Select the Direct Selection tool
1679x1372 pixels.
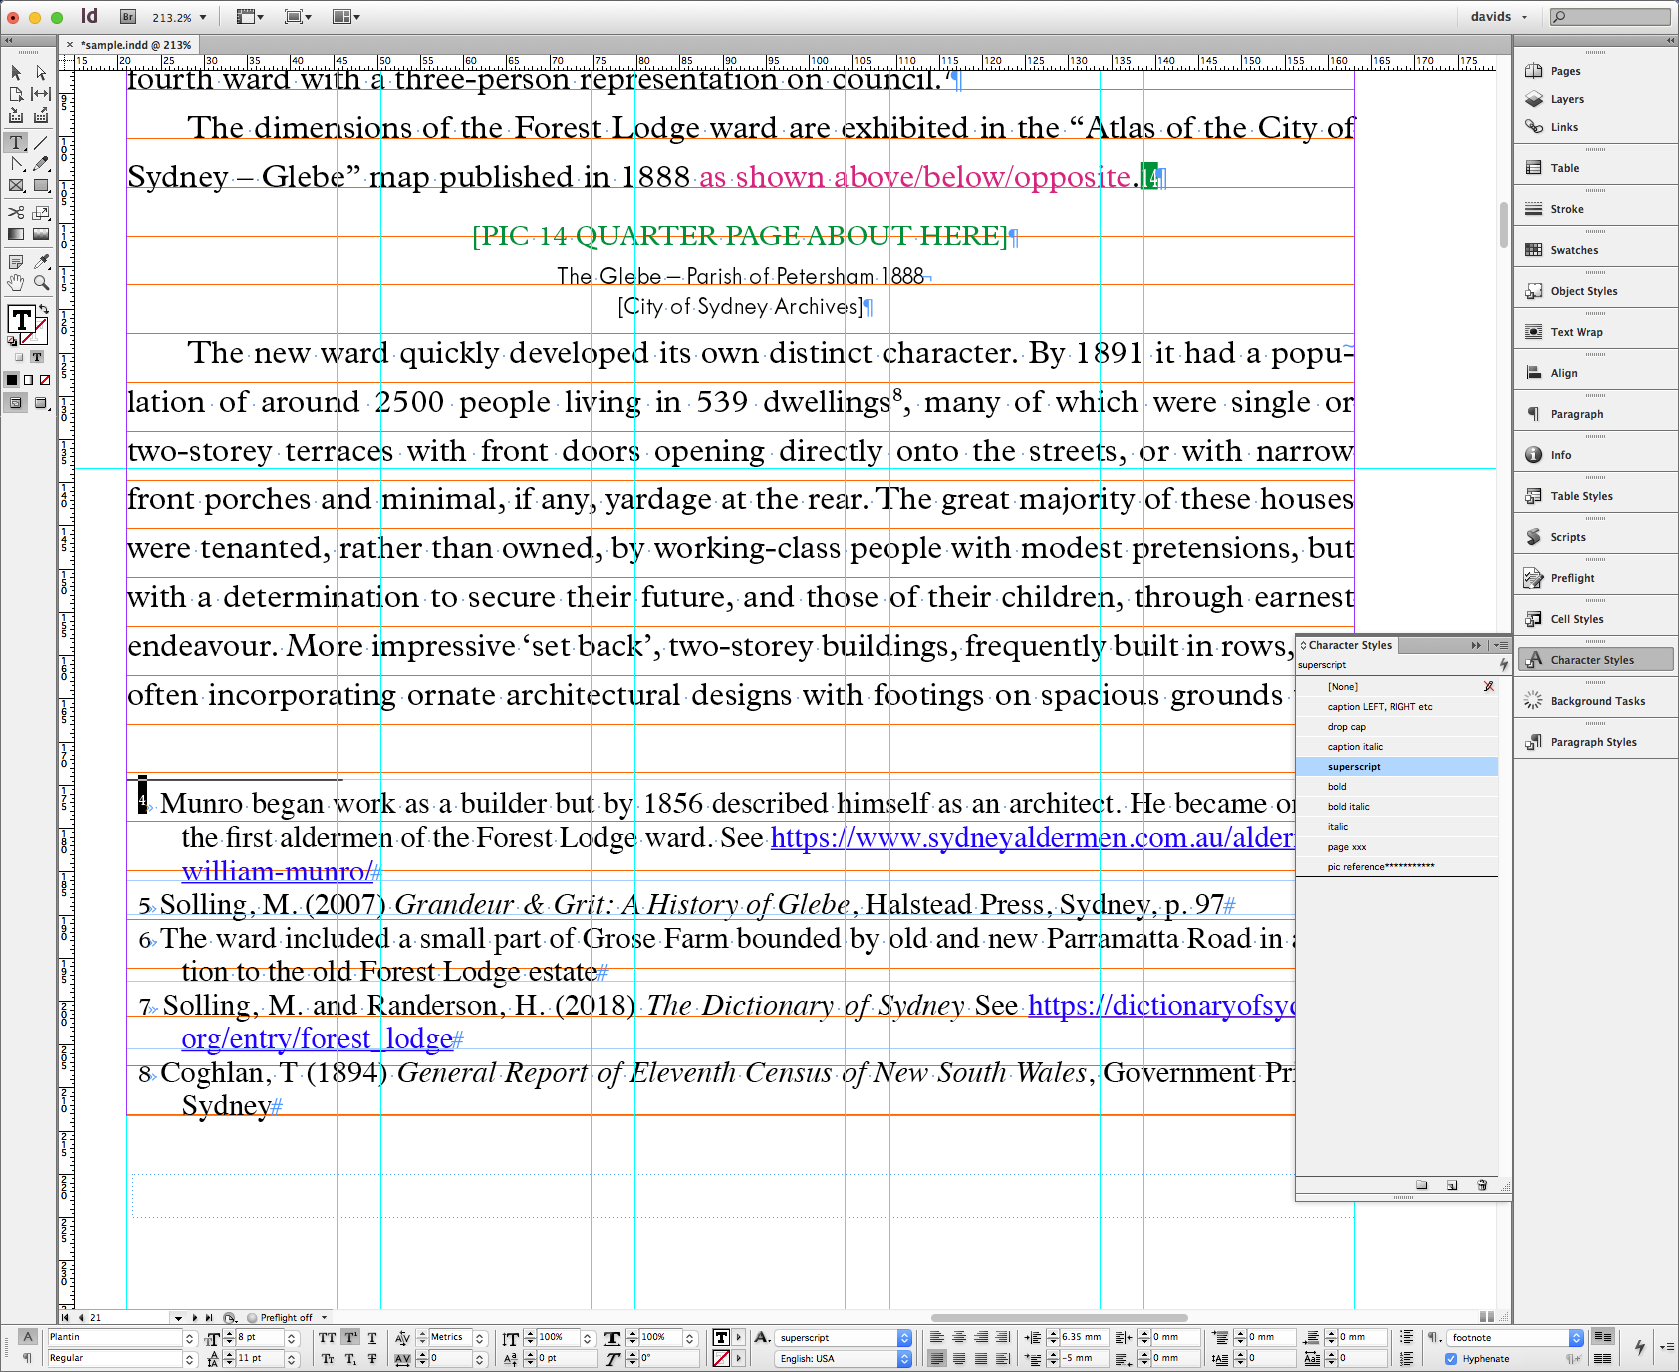point(41,73)
